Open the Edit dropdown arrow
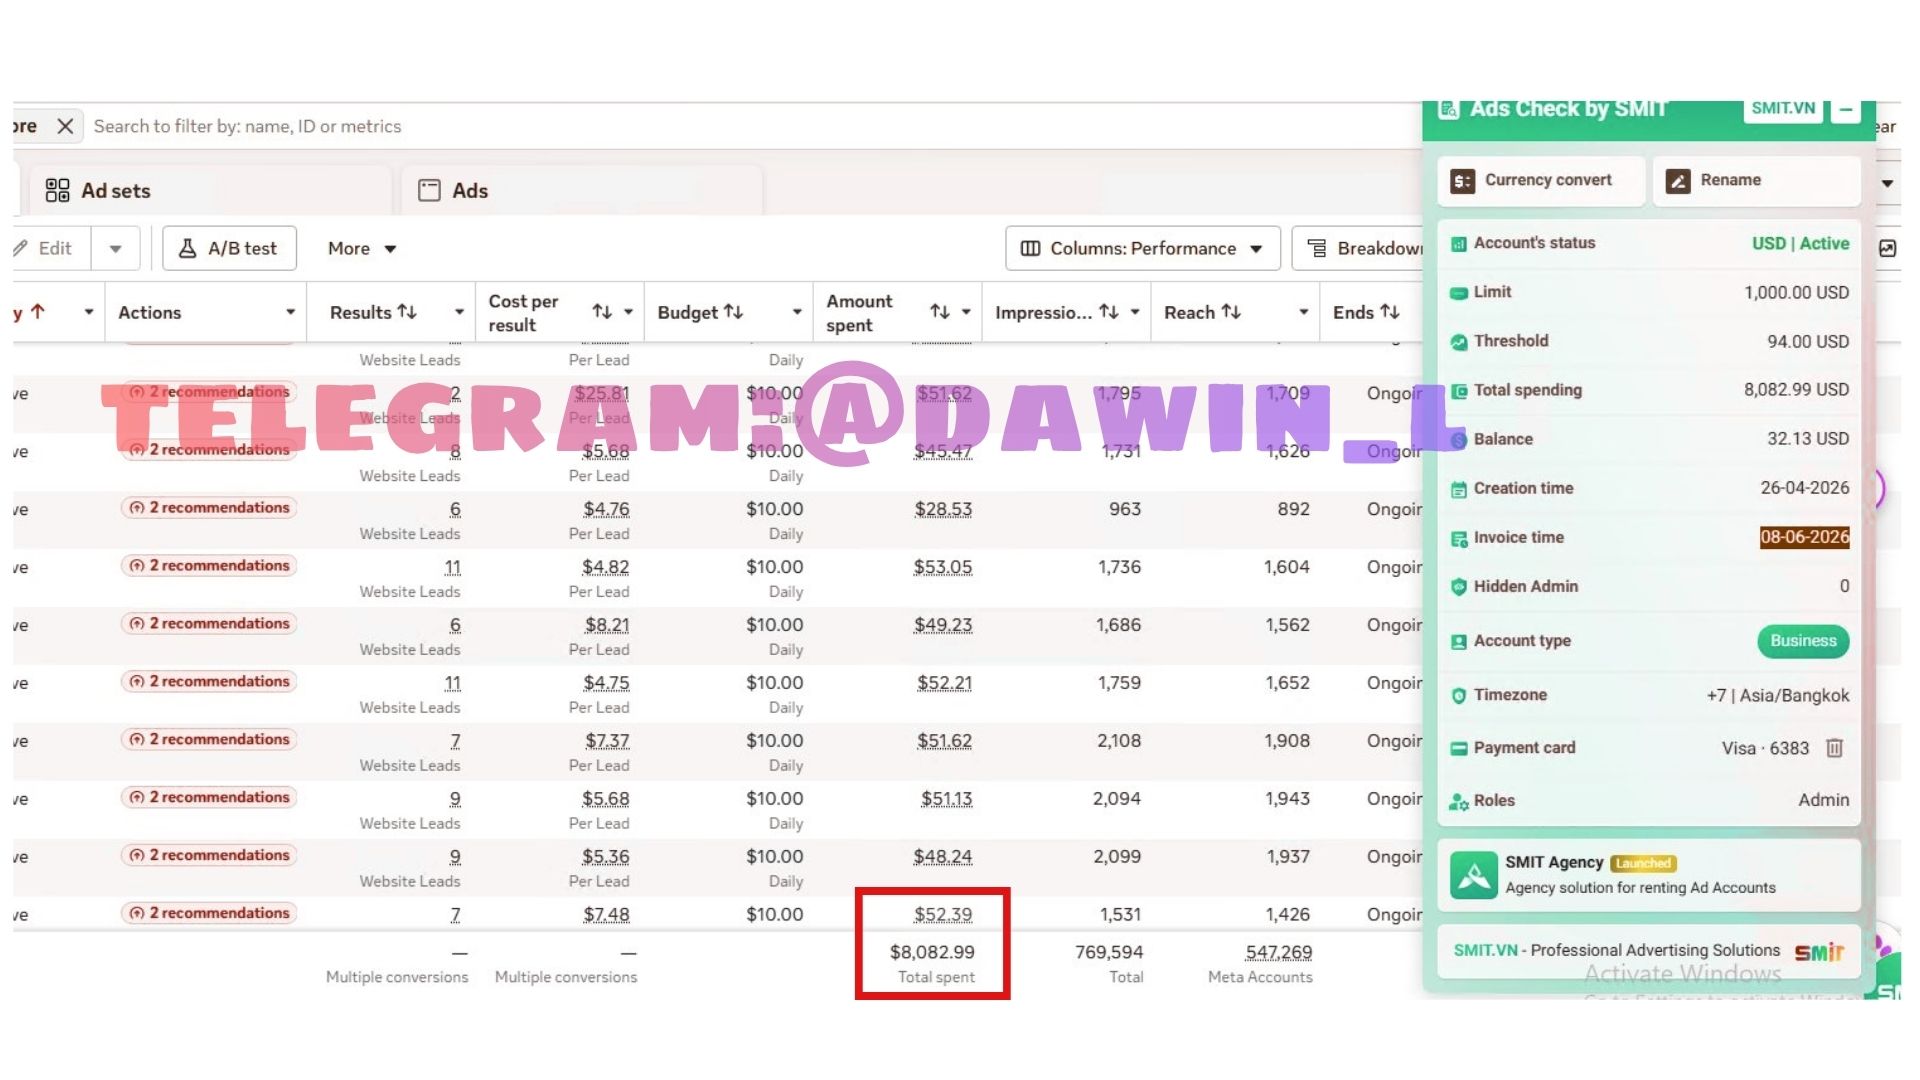 pos(116,249)
